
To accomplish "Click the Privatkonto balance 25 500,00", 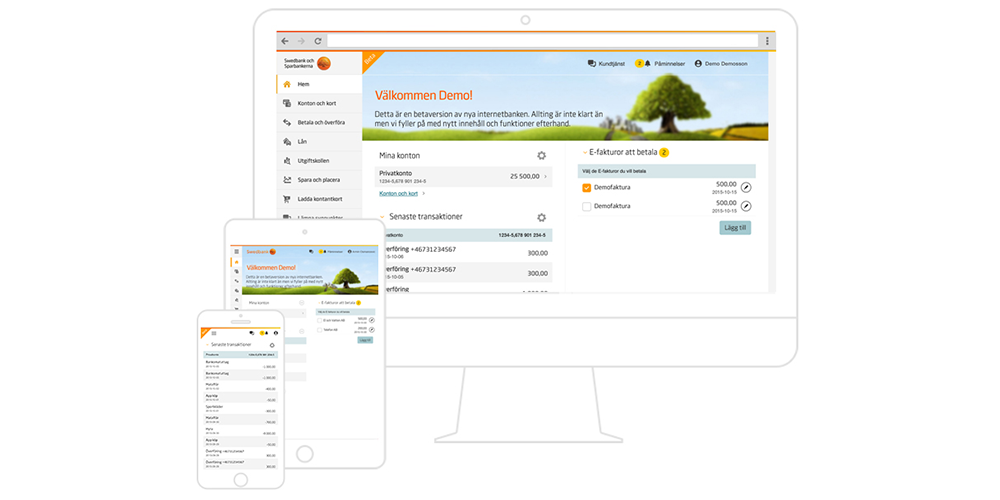I will pos(525,176).
